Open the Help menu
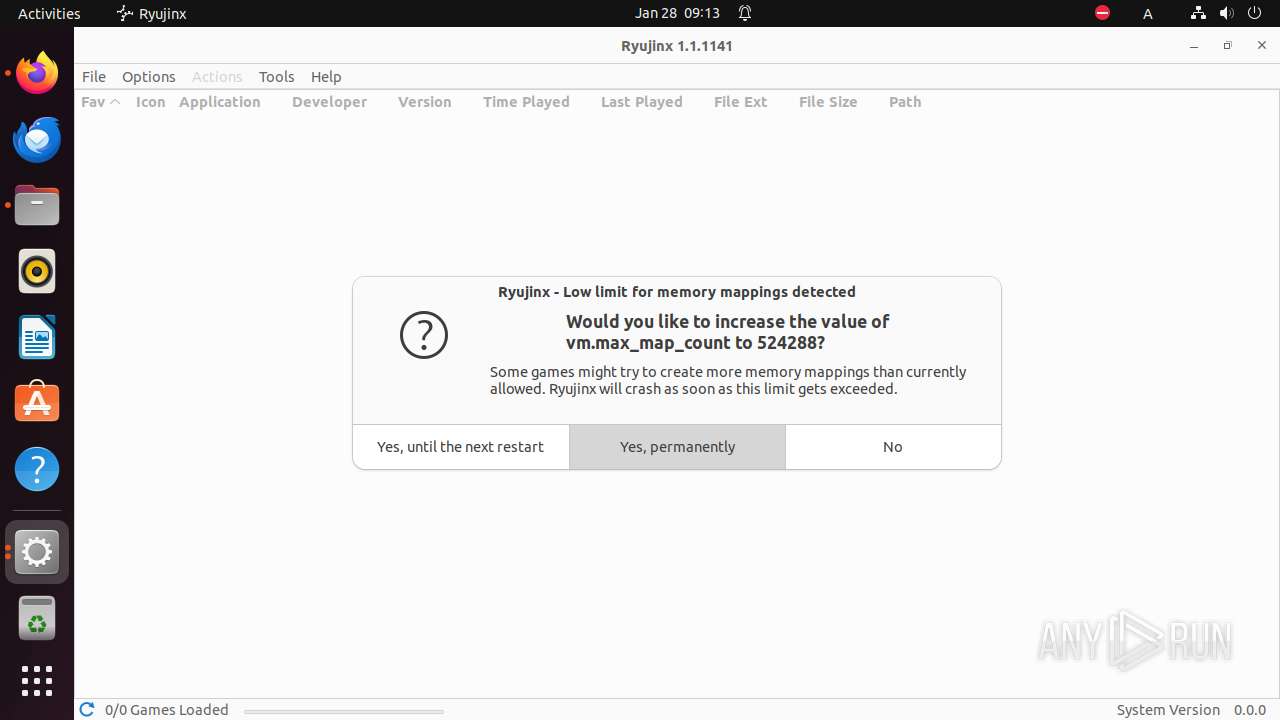Image resolution: width=1280 pixels, height=720 pixels. (x=326, y=77)
